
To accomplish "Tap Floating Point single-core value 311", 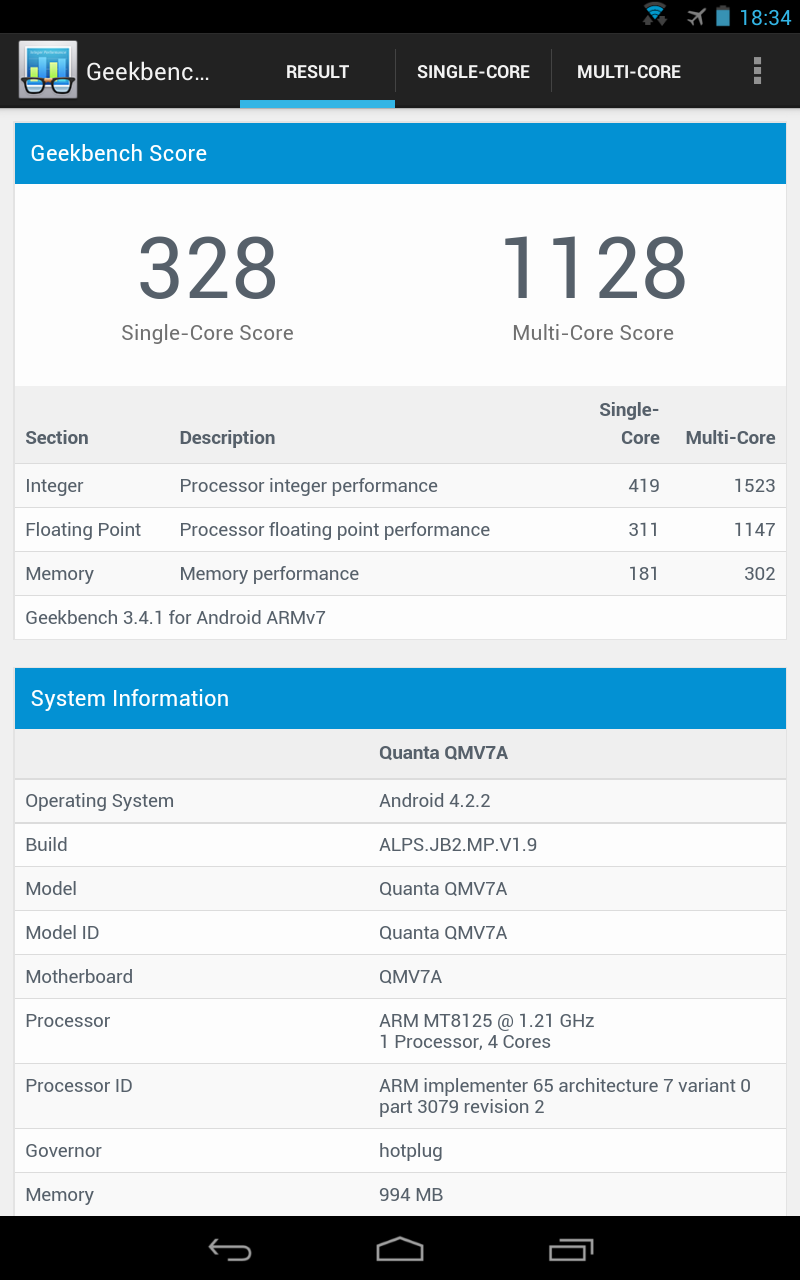I will tap(644, 530).
